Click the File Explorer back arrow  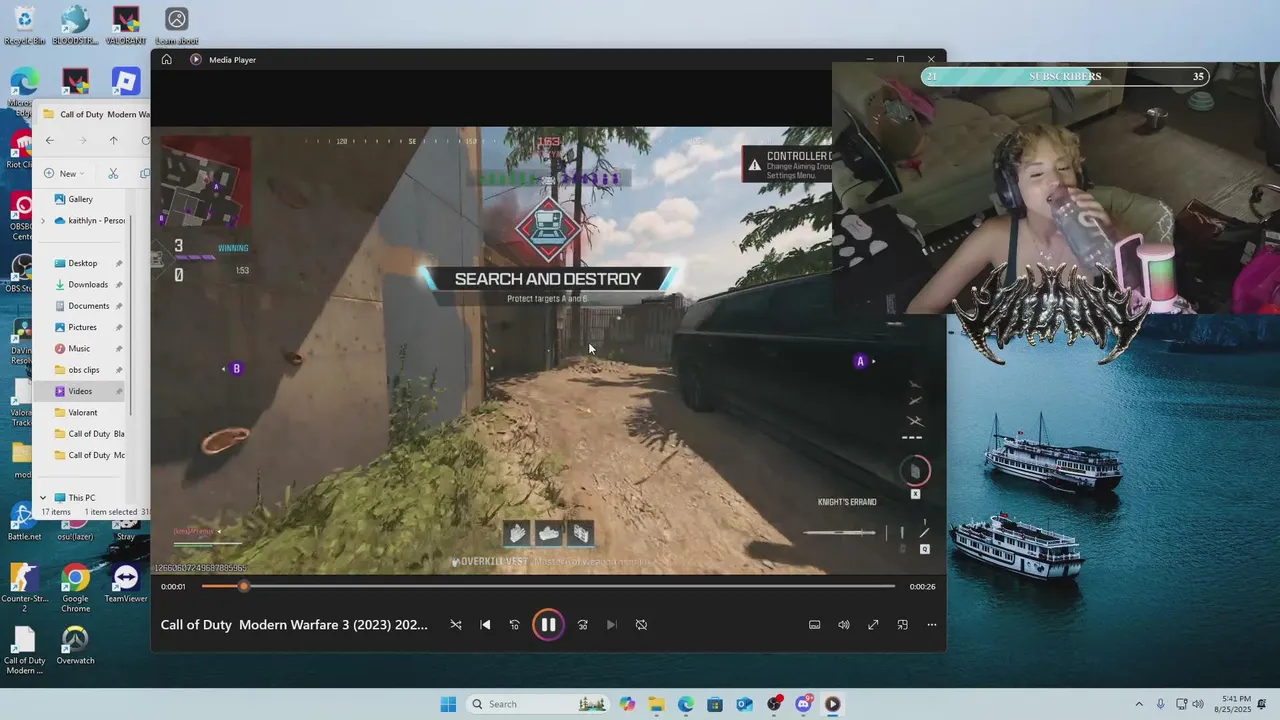50,141
